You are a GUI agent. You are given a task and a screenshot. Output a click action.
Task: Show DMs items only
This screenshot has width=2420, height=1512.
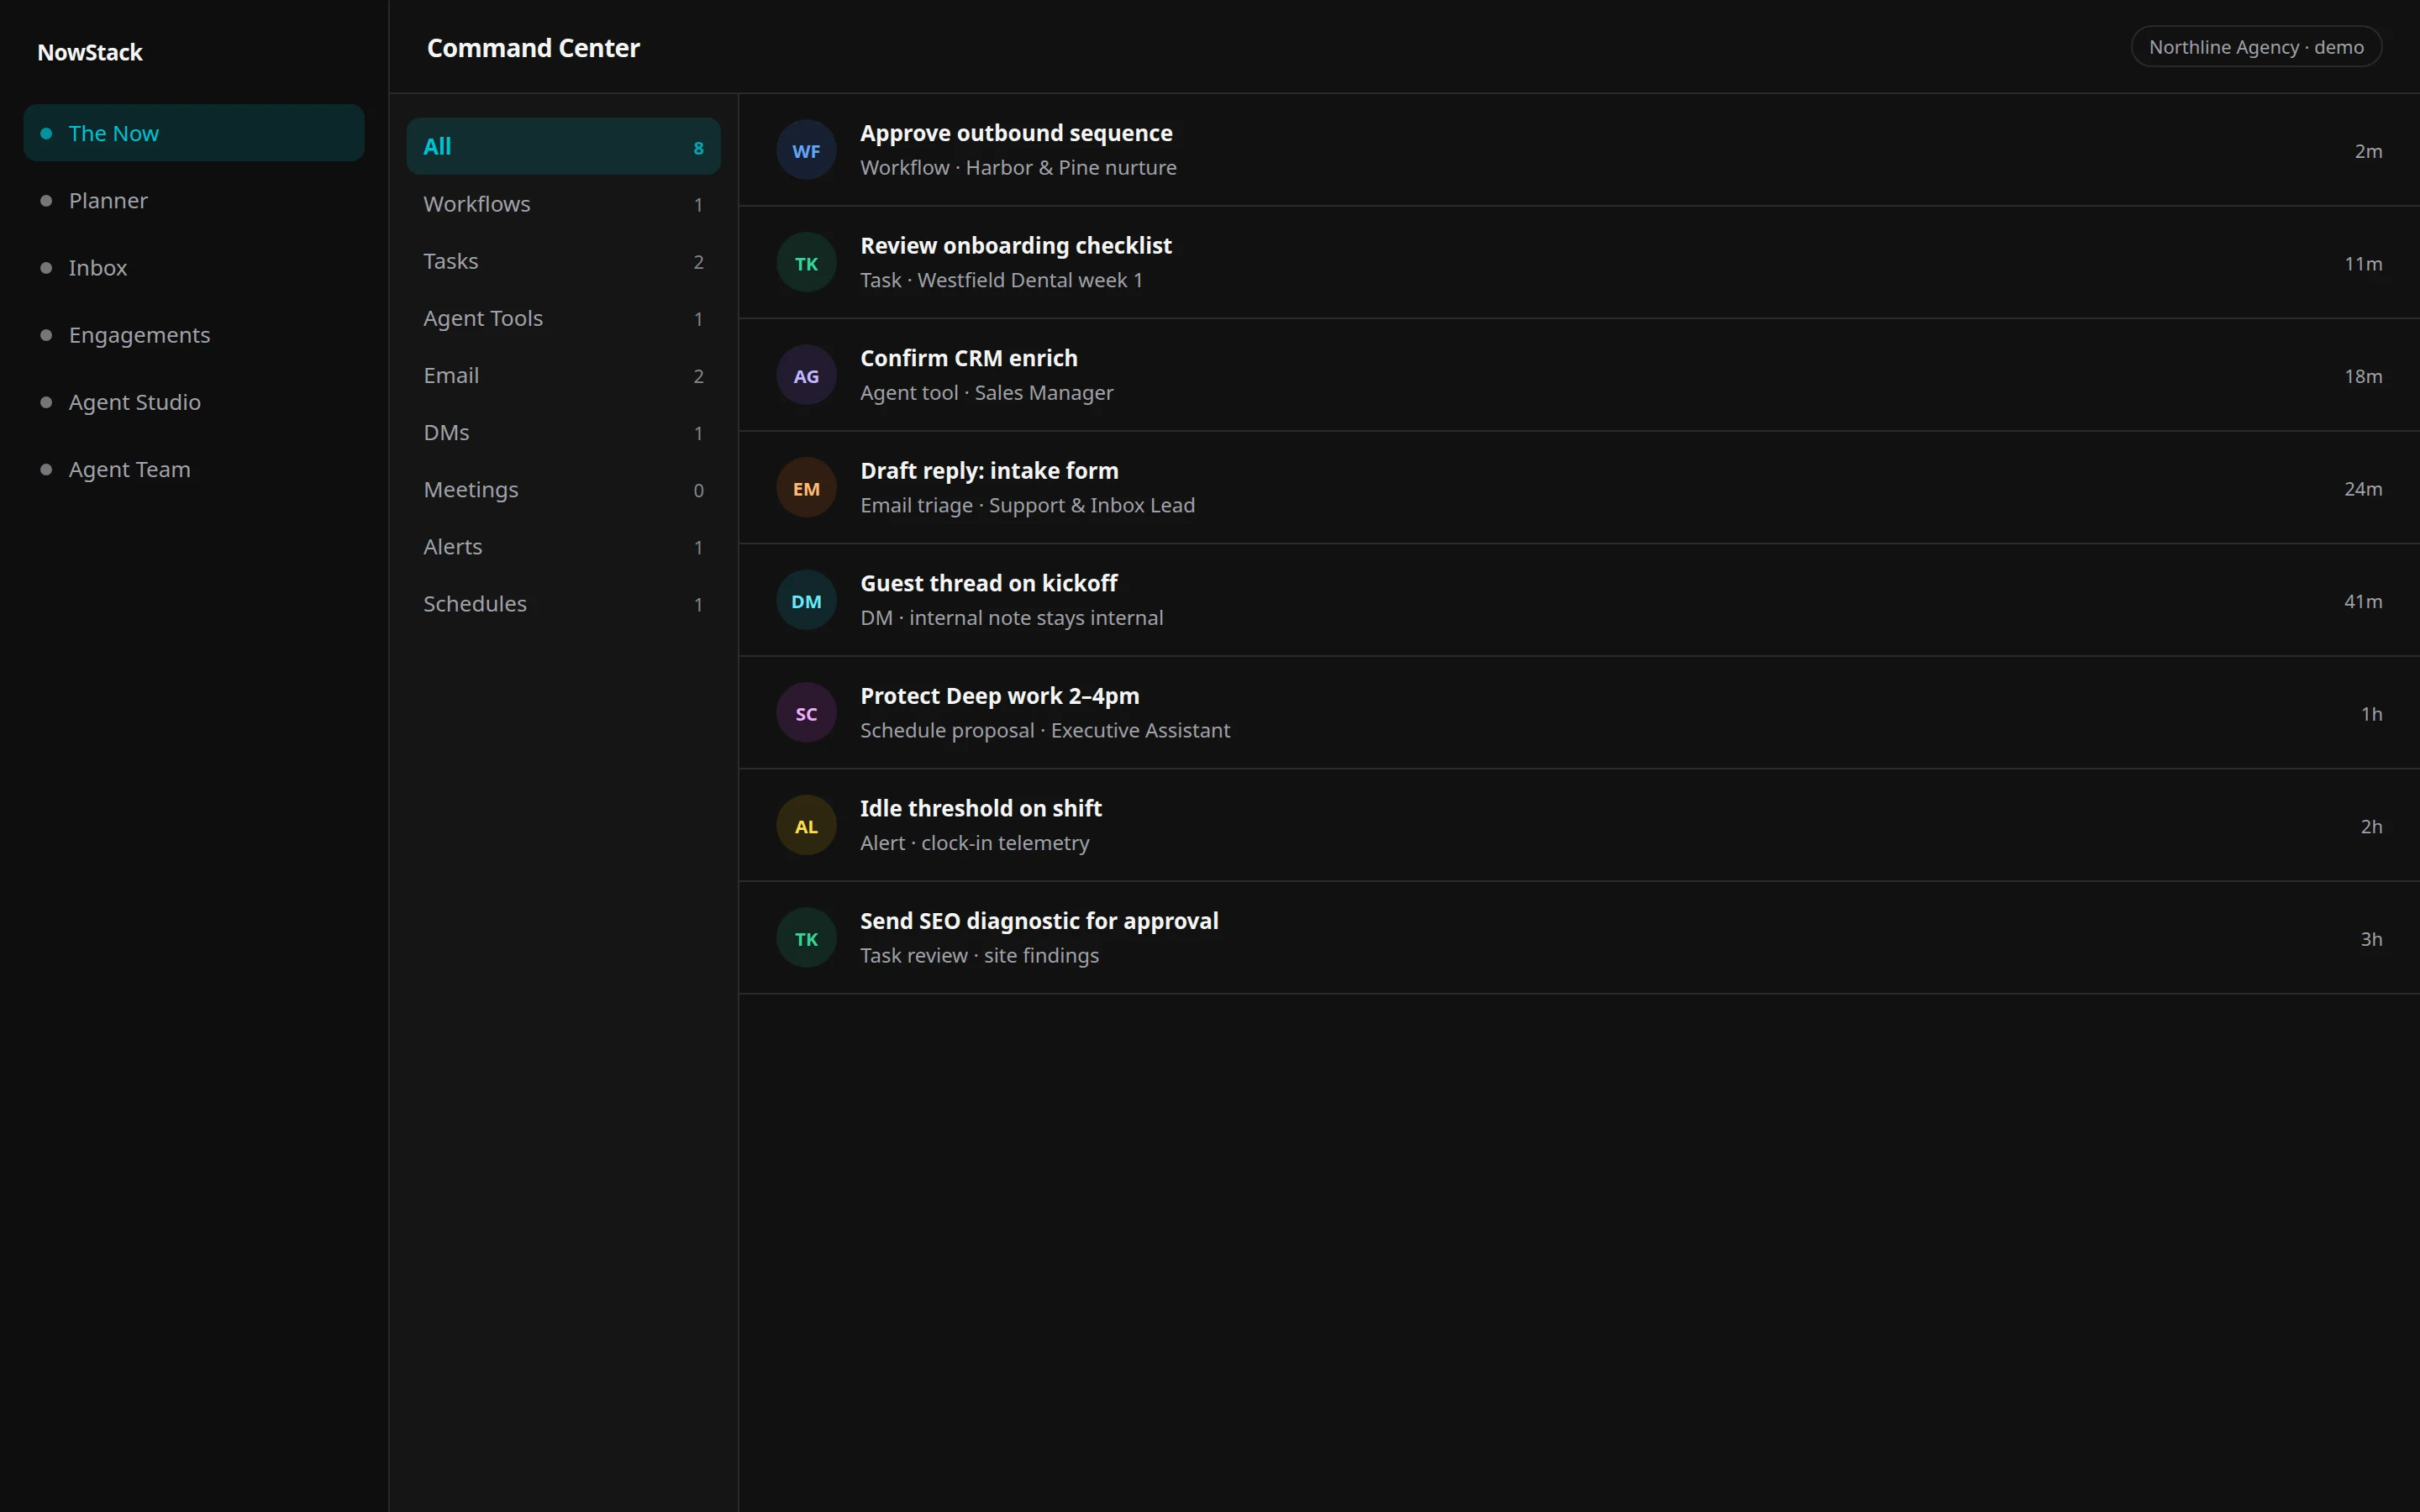click(x=563, y=432)
